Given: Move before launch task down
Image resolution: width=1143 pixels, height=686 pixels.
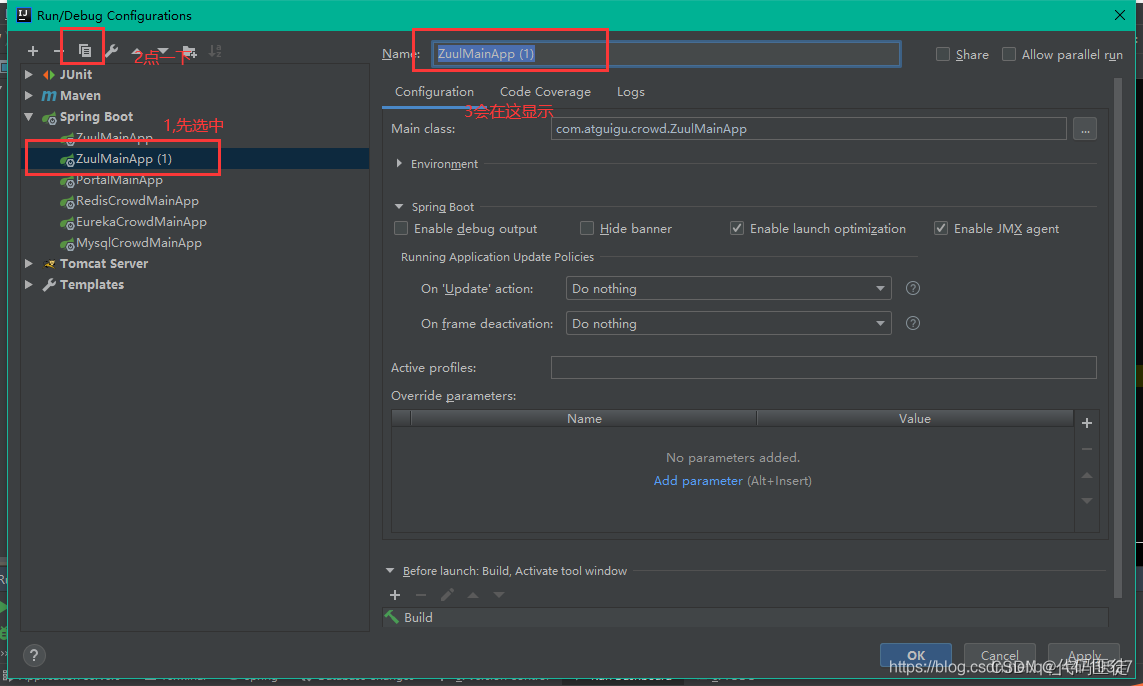Looking at the screenshot, I should (x=499, y=595).
